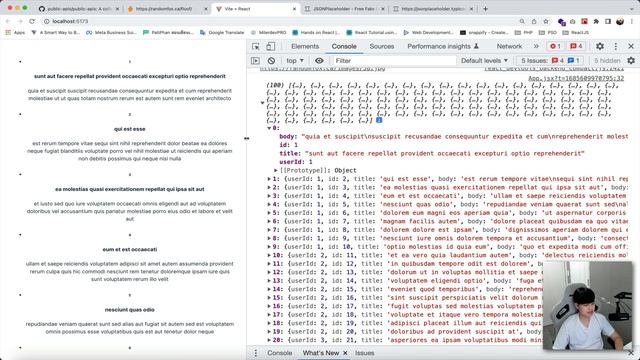The width and height of the screenshot is (640, 360).
Task: Switch to the Network tab
Action: (x=509, y=47)
